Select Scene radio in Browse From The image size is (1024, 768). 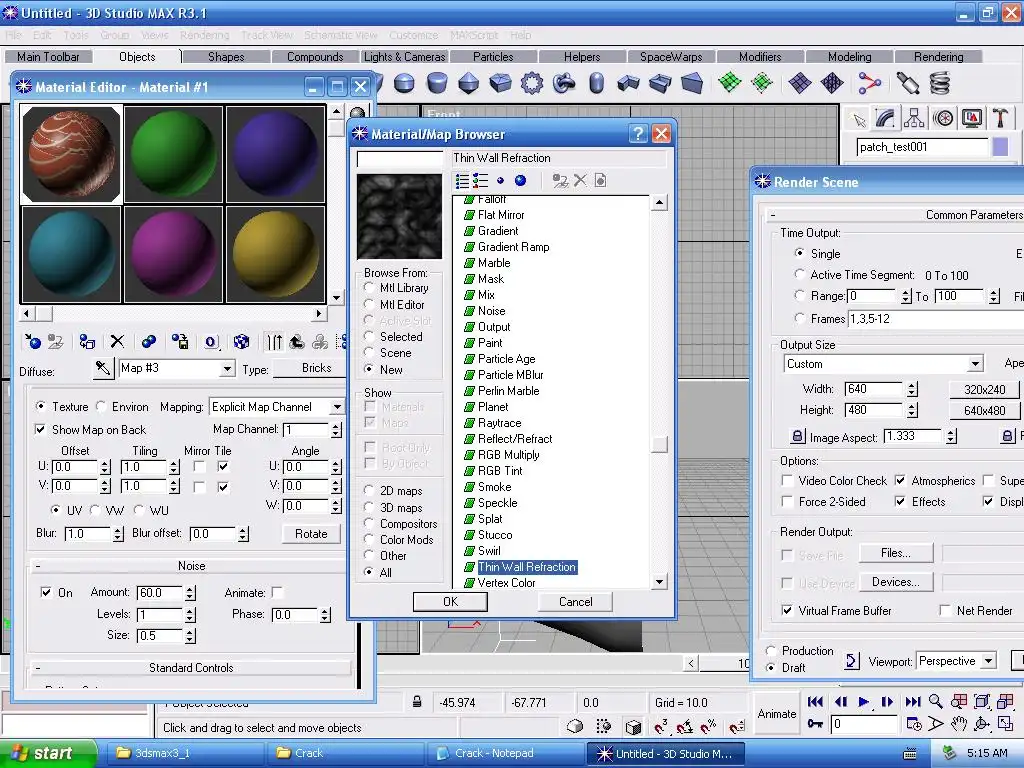point(369,353)
